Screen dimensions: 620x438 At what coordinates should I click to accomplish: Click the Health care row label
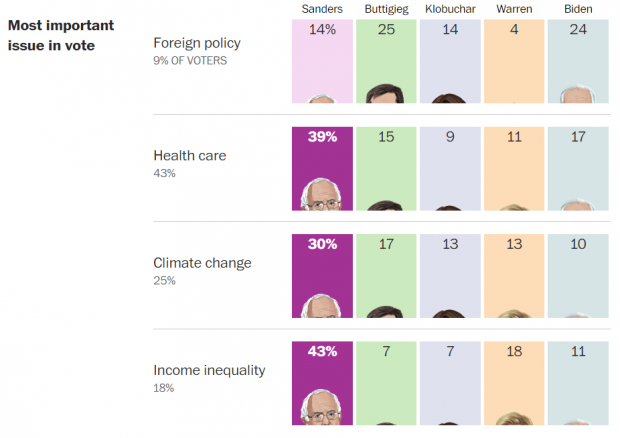pos(190,155)
